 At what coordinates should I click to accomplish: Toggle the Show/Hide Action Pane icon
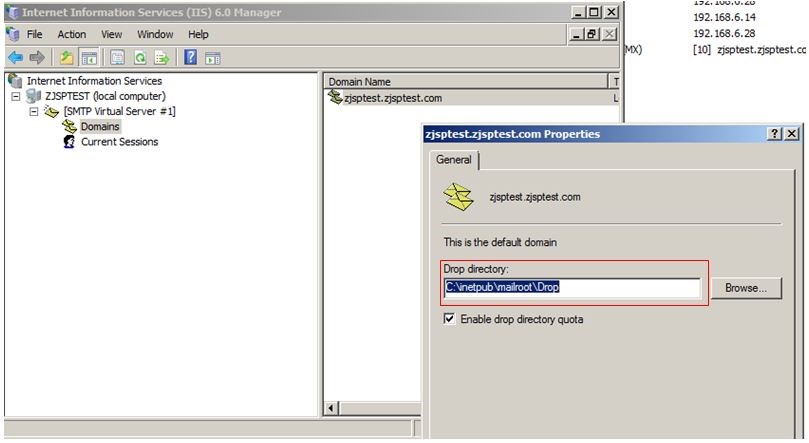coord(213,58)
